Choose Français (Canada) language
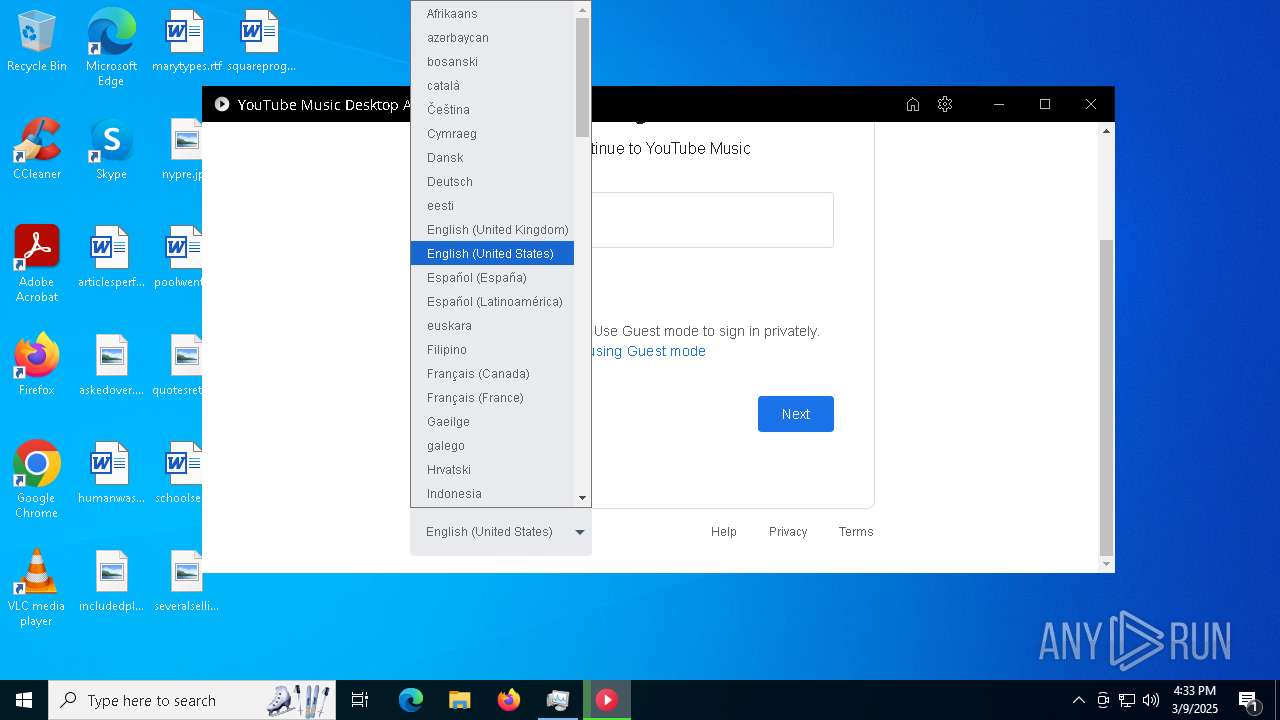This screenshot has width=1280, height=720. point(492,374)
